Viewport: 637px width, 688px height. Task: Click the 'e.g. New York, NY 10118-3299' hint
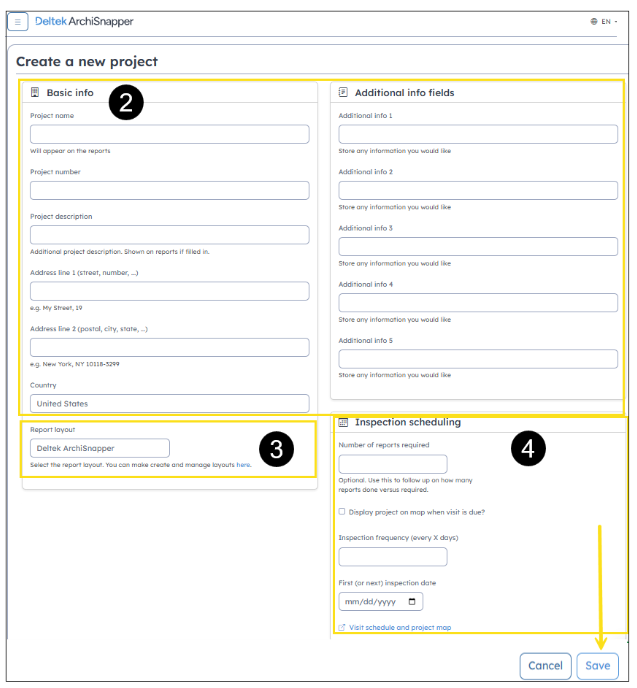click(x=75, y=364)
